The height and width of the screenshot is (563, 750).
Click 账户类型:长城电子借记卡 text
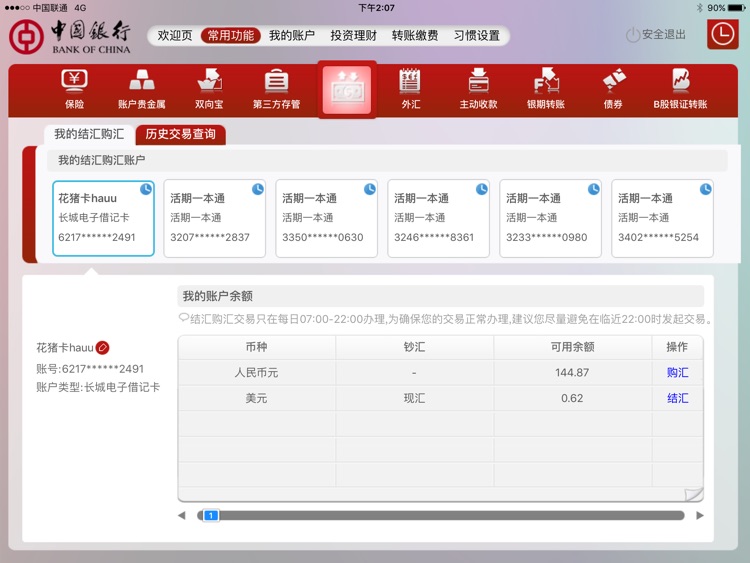pos(98,387)
